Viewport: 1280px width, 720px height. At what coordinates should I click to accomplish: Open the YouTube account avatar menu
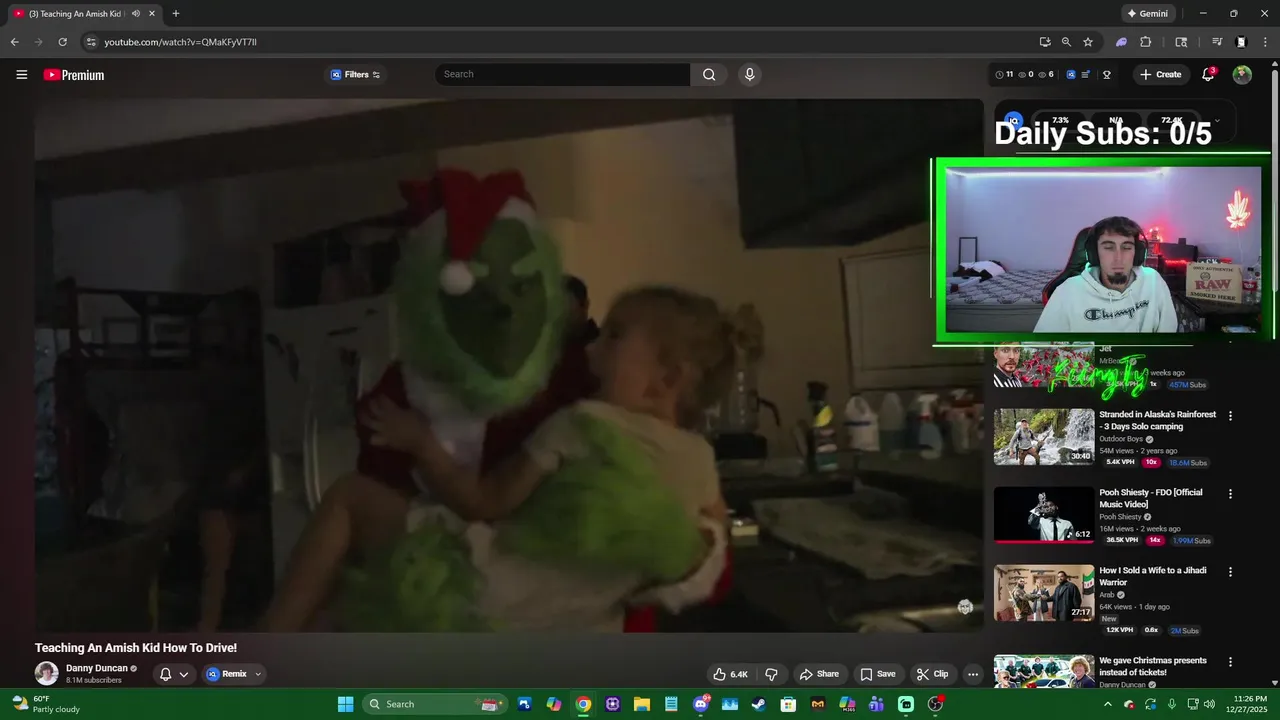[1242, 75]
